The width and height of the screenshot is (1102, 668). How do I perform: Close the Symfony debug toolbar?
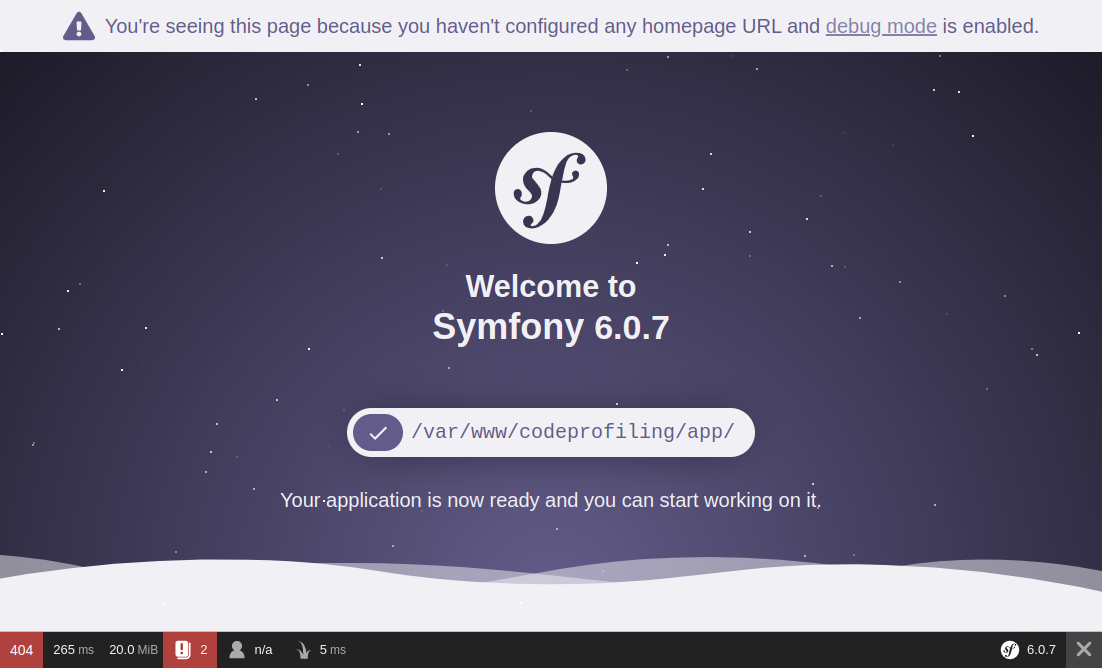click(x=1084, y=650)
